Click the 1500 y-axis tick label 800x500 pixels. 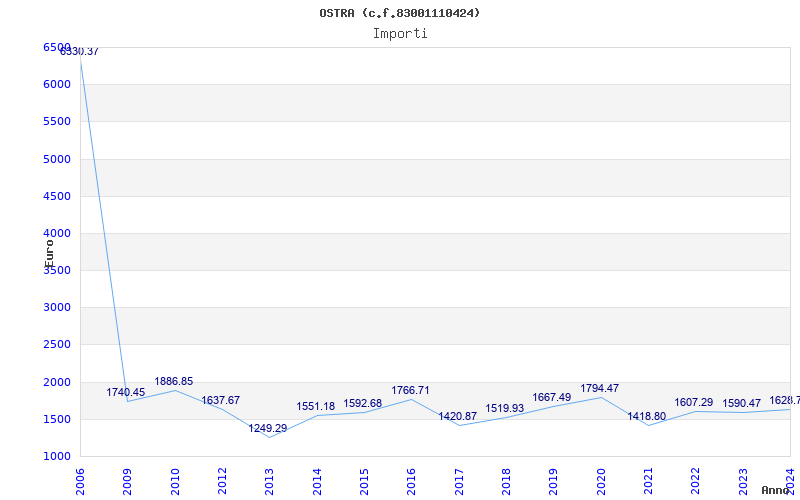(x=57, y=419)
